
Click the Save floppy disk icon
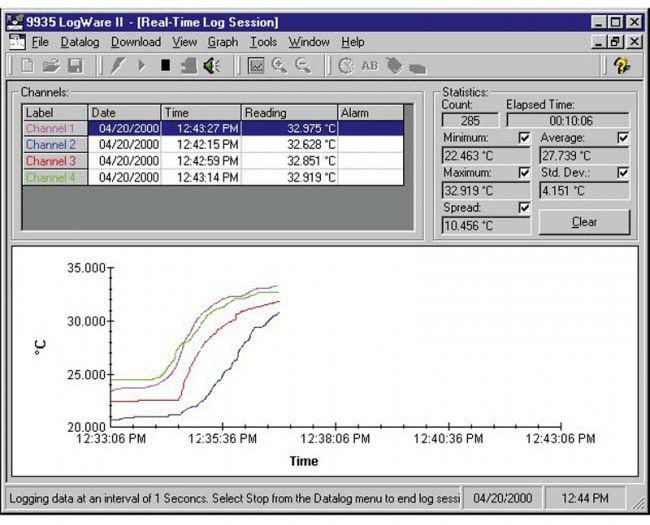tap(75, 66)
